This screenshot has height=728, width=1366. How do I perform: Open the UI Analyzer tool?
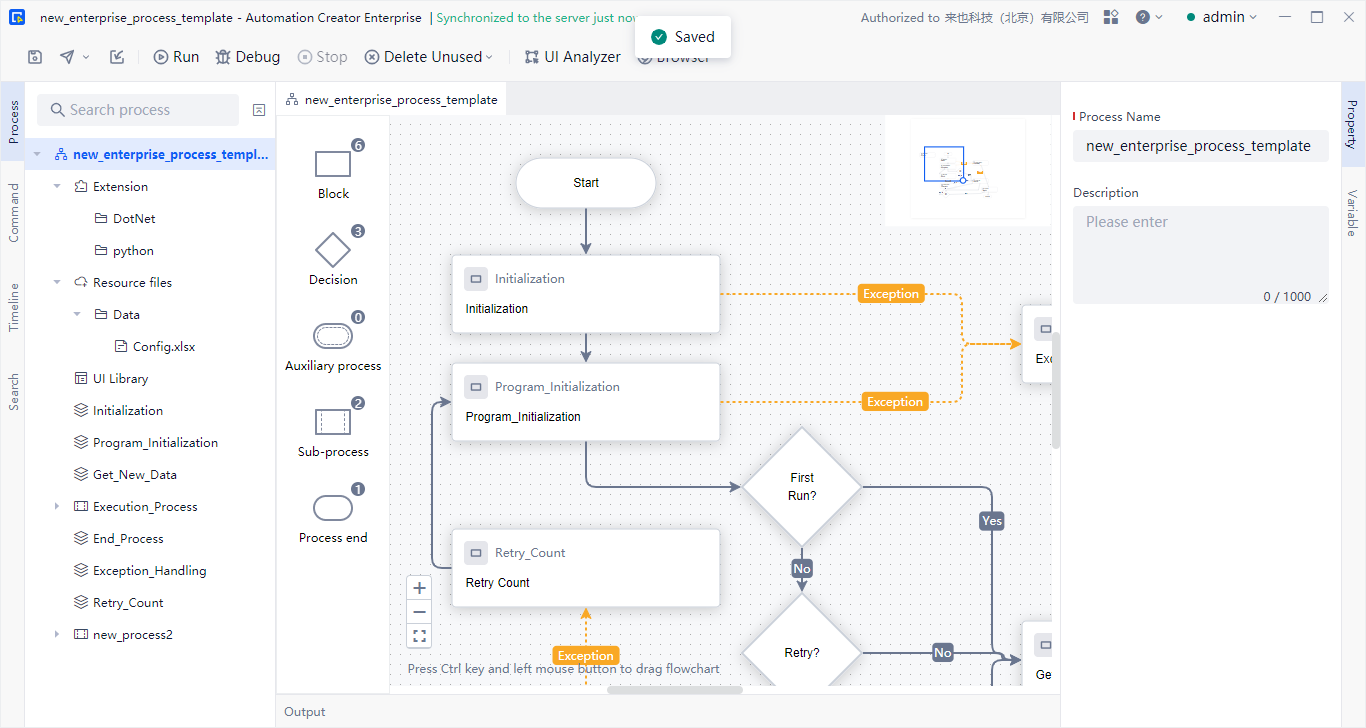coord(572,57)
